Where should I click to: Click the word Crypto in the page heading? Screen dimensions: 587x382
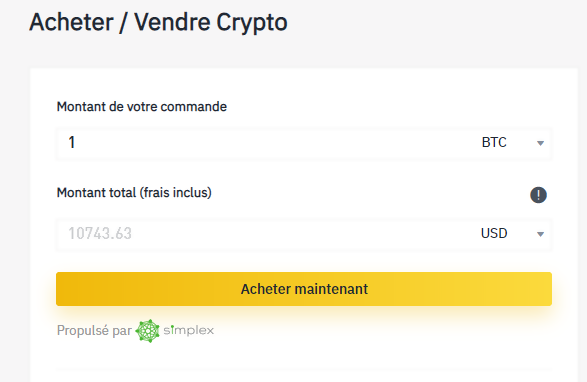pos(252,23)
